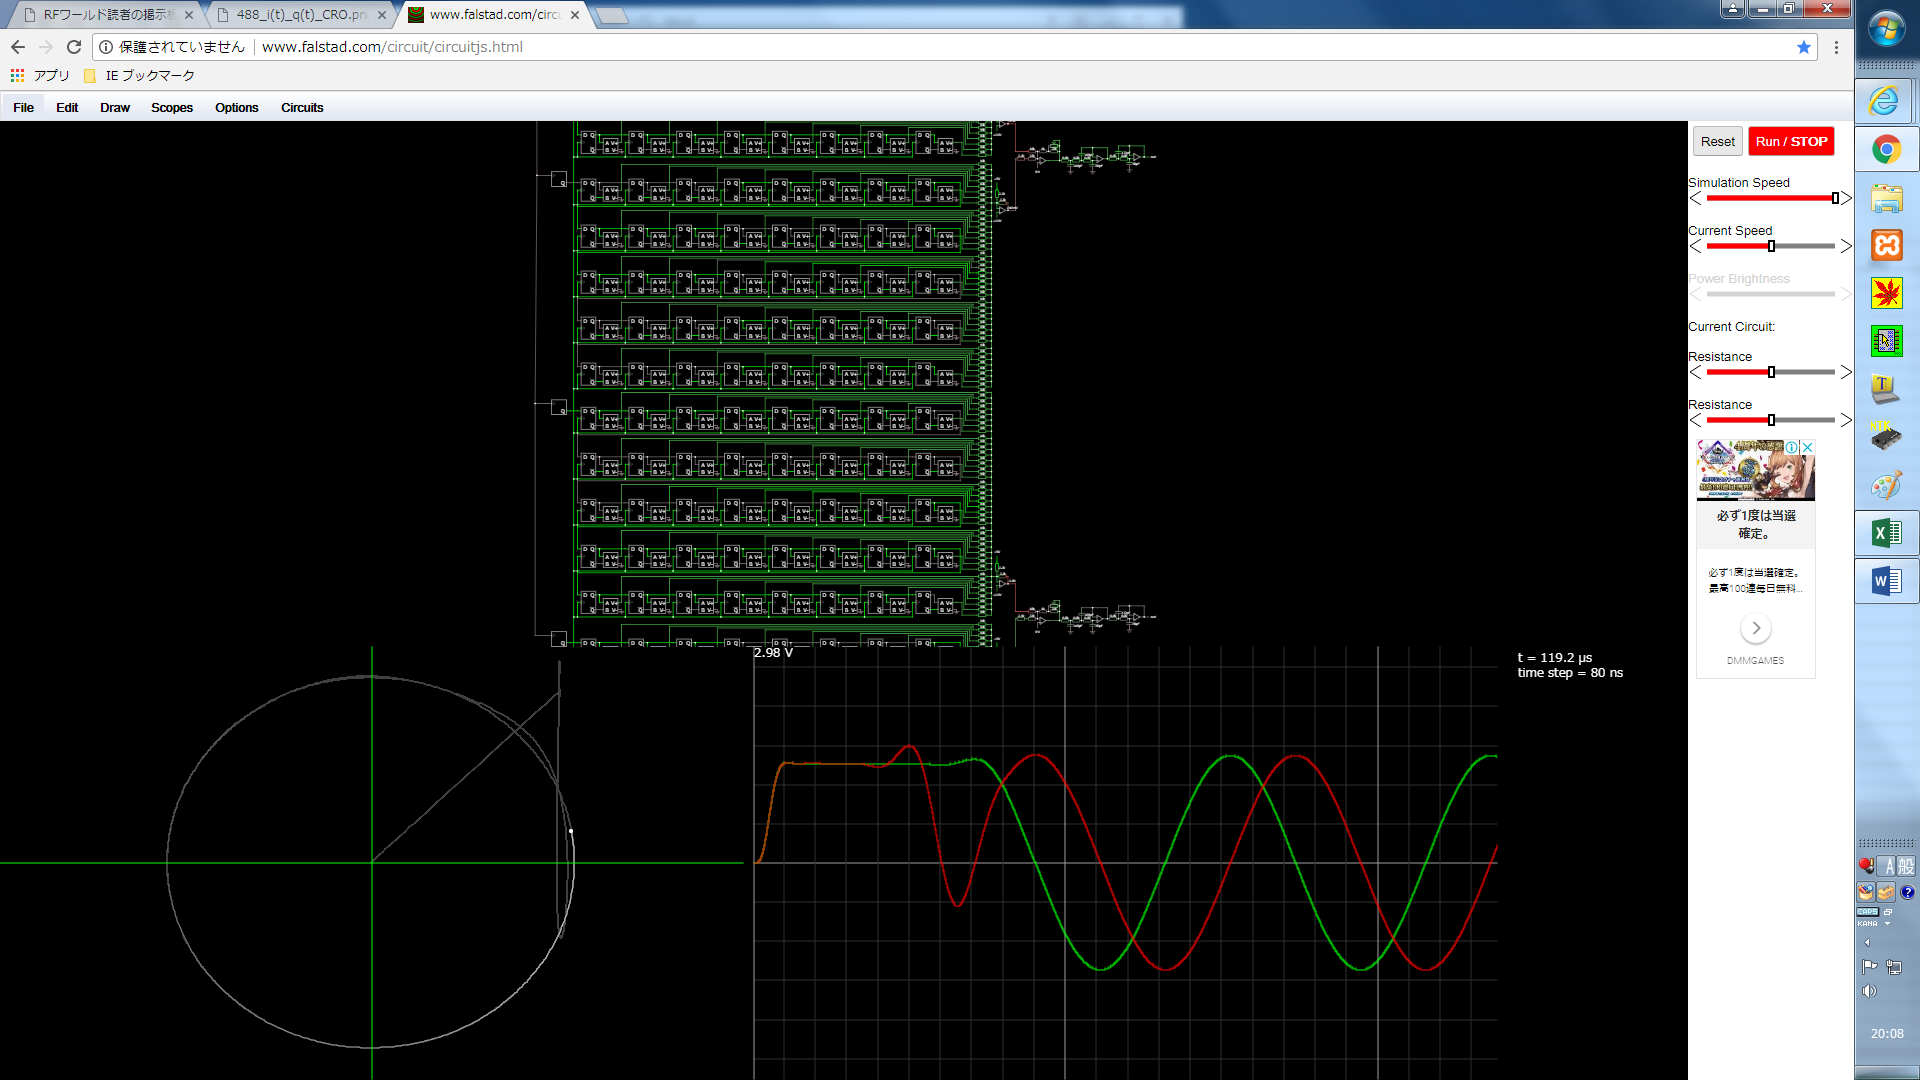Switch to the 488_i(t)_q(t)_CRO.png tab
This screenshot has width=1920, height=1080.
pos(300,15)
